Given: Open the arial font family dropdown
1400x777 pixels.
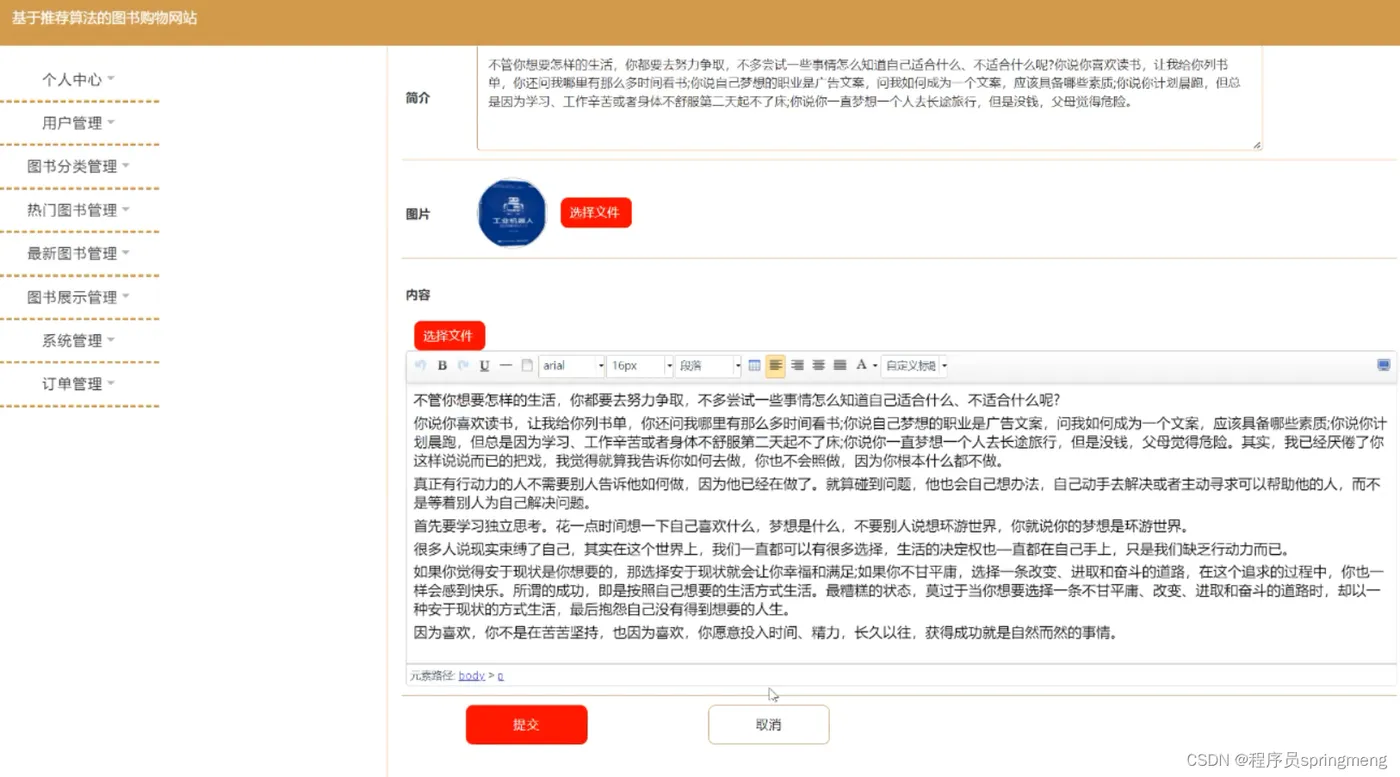Looking at the screenshot, I should point(570,365).
